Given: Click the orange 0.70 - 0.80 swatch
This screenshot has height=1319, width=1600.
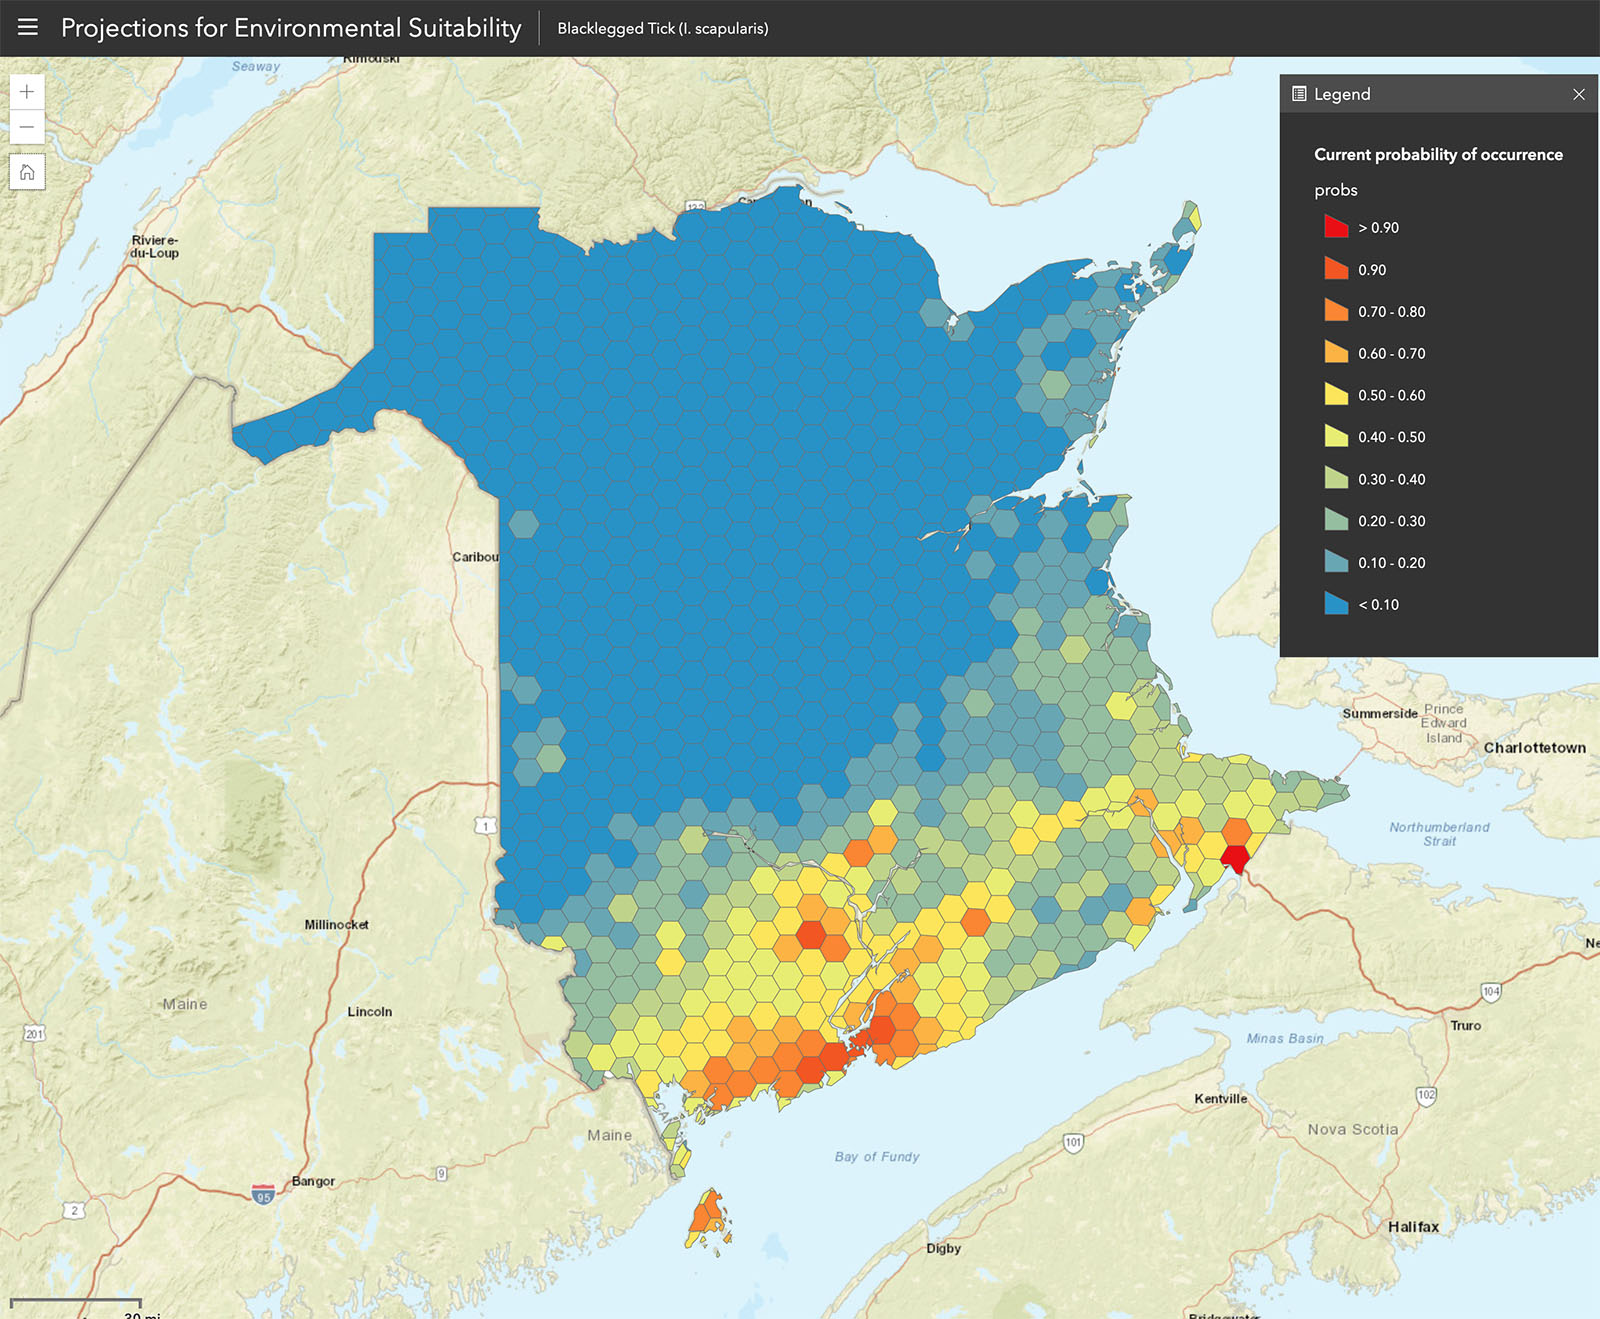Looking at the screenshot, I should point(1336,311).
